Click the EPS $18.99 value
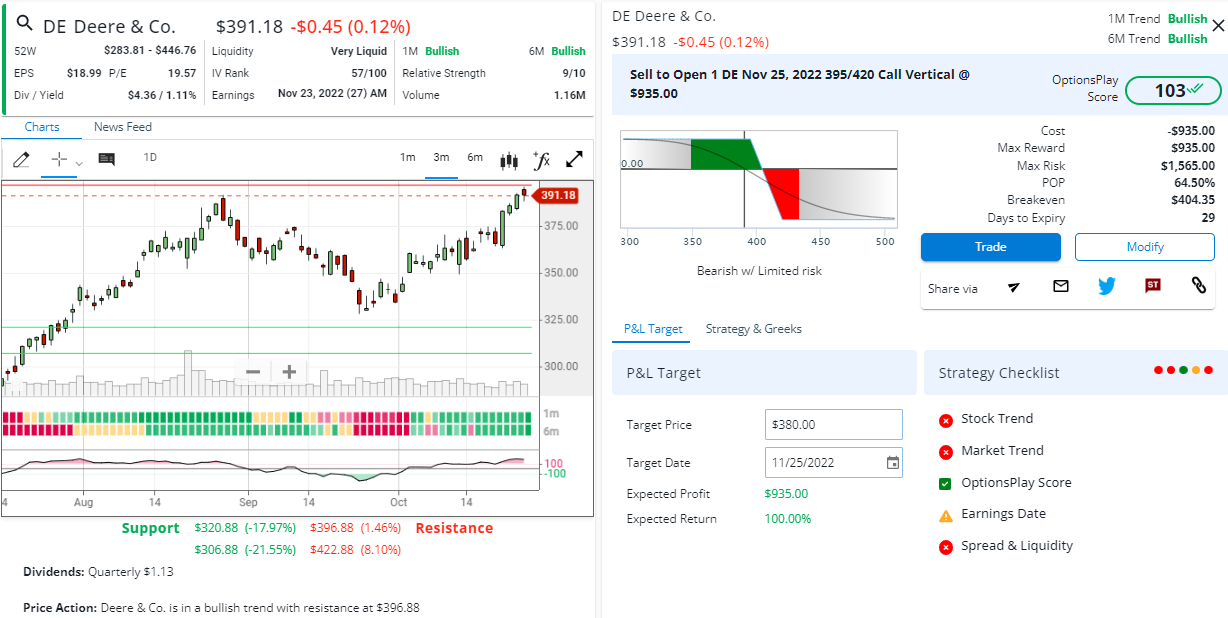1228x618 pixels. click(84, 73)
